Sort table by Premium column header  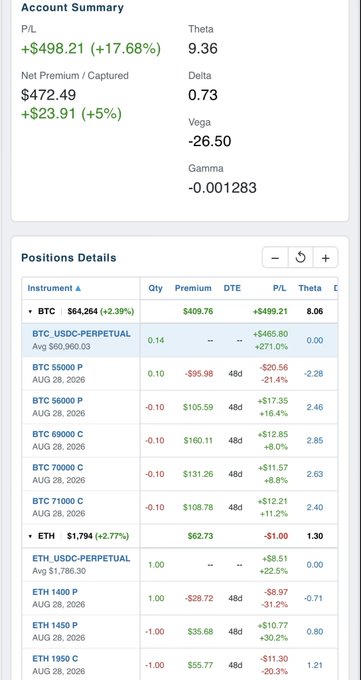click(x=193, y=288)
